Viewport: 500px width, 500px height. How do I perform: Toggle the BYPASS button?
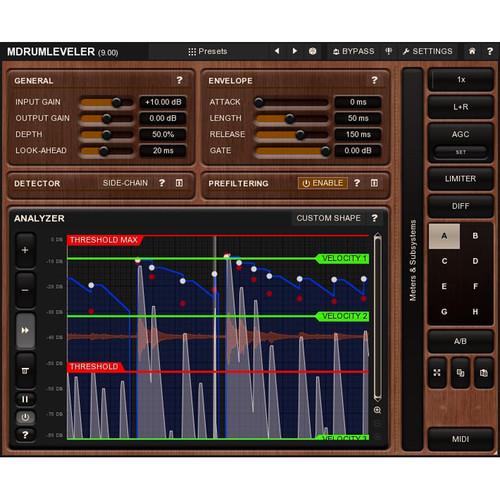click(x=354, y=51)
